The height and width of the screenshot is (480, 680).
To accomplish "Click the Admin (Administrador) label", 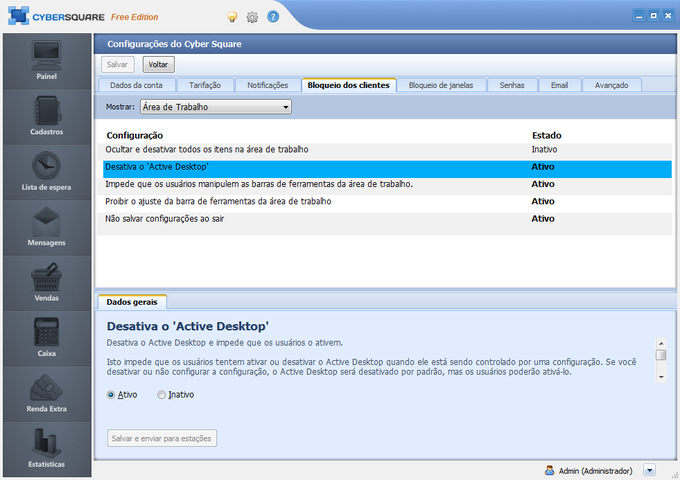I will click(595, 471).
